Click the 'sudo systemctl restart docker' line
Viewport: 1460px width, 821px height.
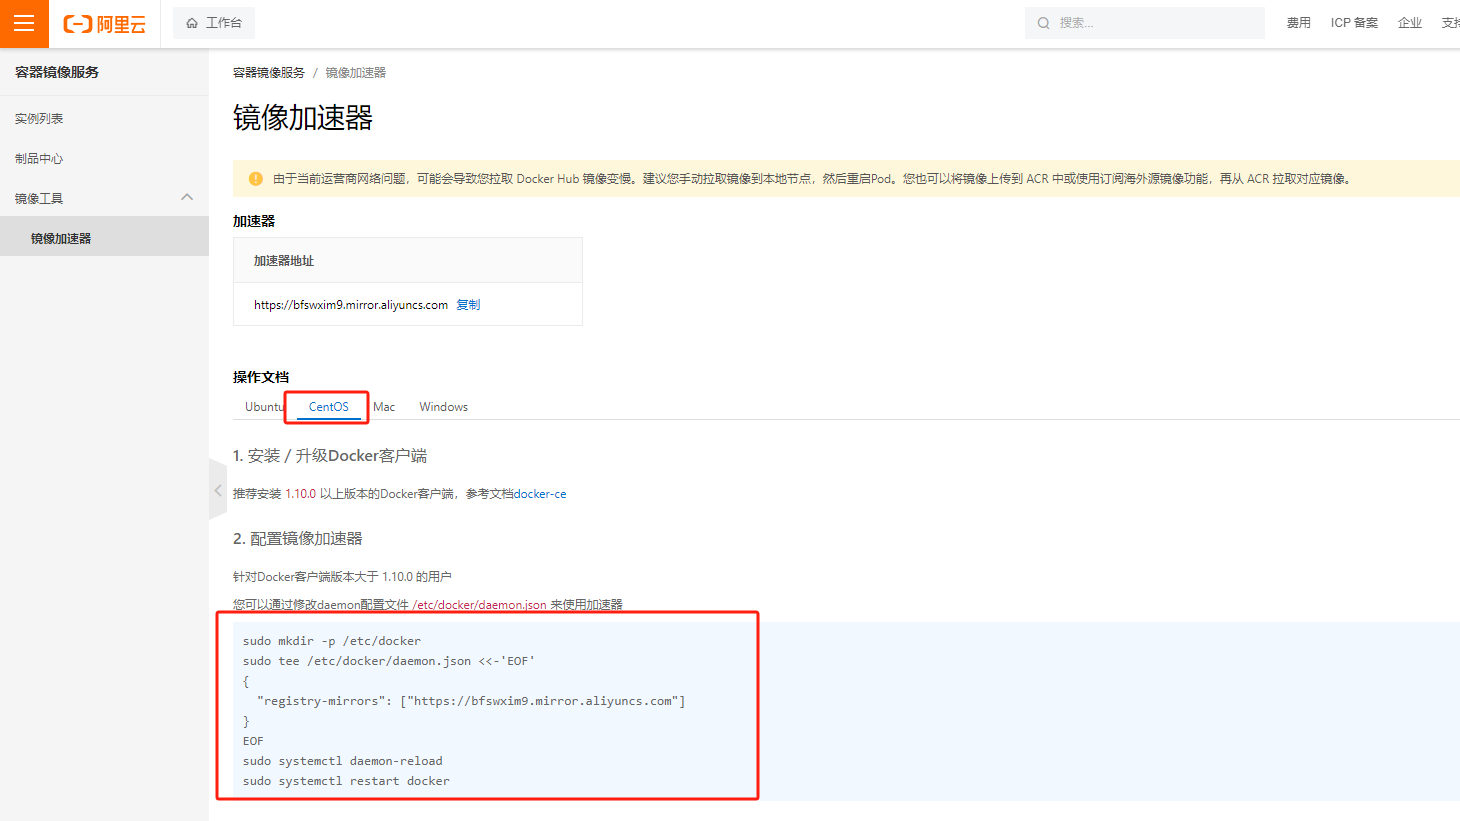[x=346, y=781]
